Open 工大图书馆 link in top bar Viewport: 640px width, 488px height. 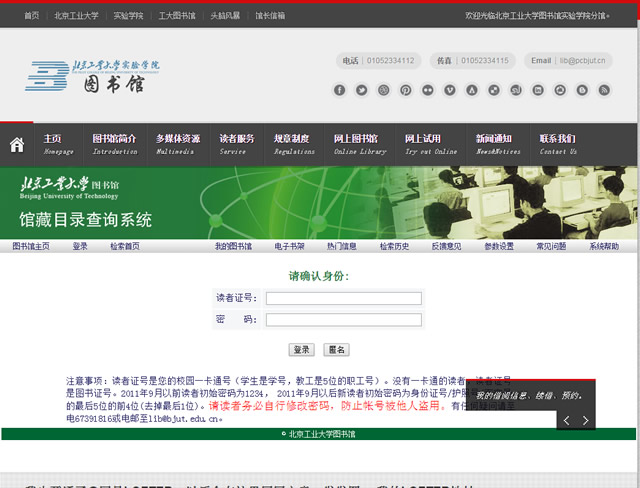tap(177, 16)
